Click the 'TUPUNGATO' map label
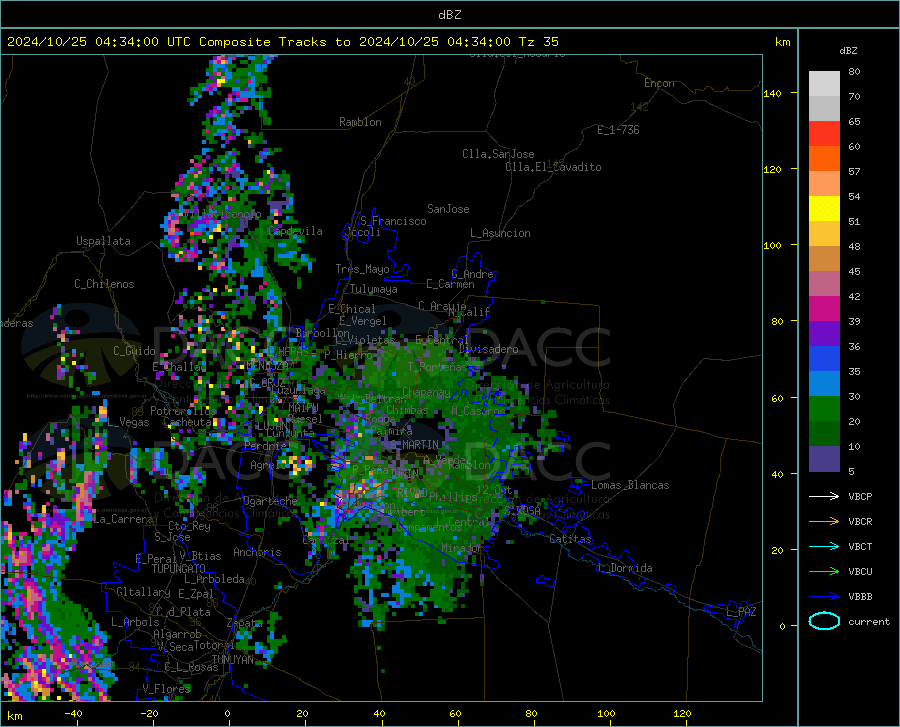This screenshot has height=727, width=900. point(179,569)
